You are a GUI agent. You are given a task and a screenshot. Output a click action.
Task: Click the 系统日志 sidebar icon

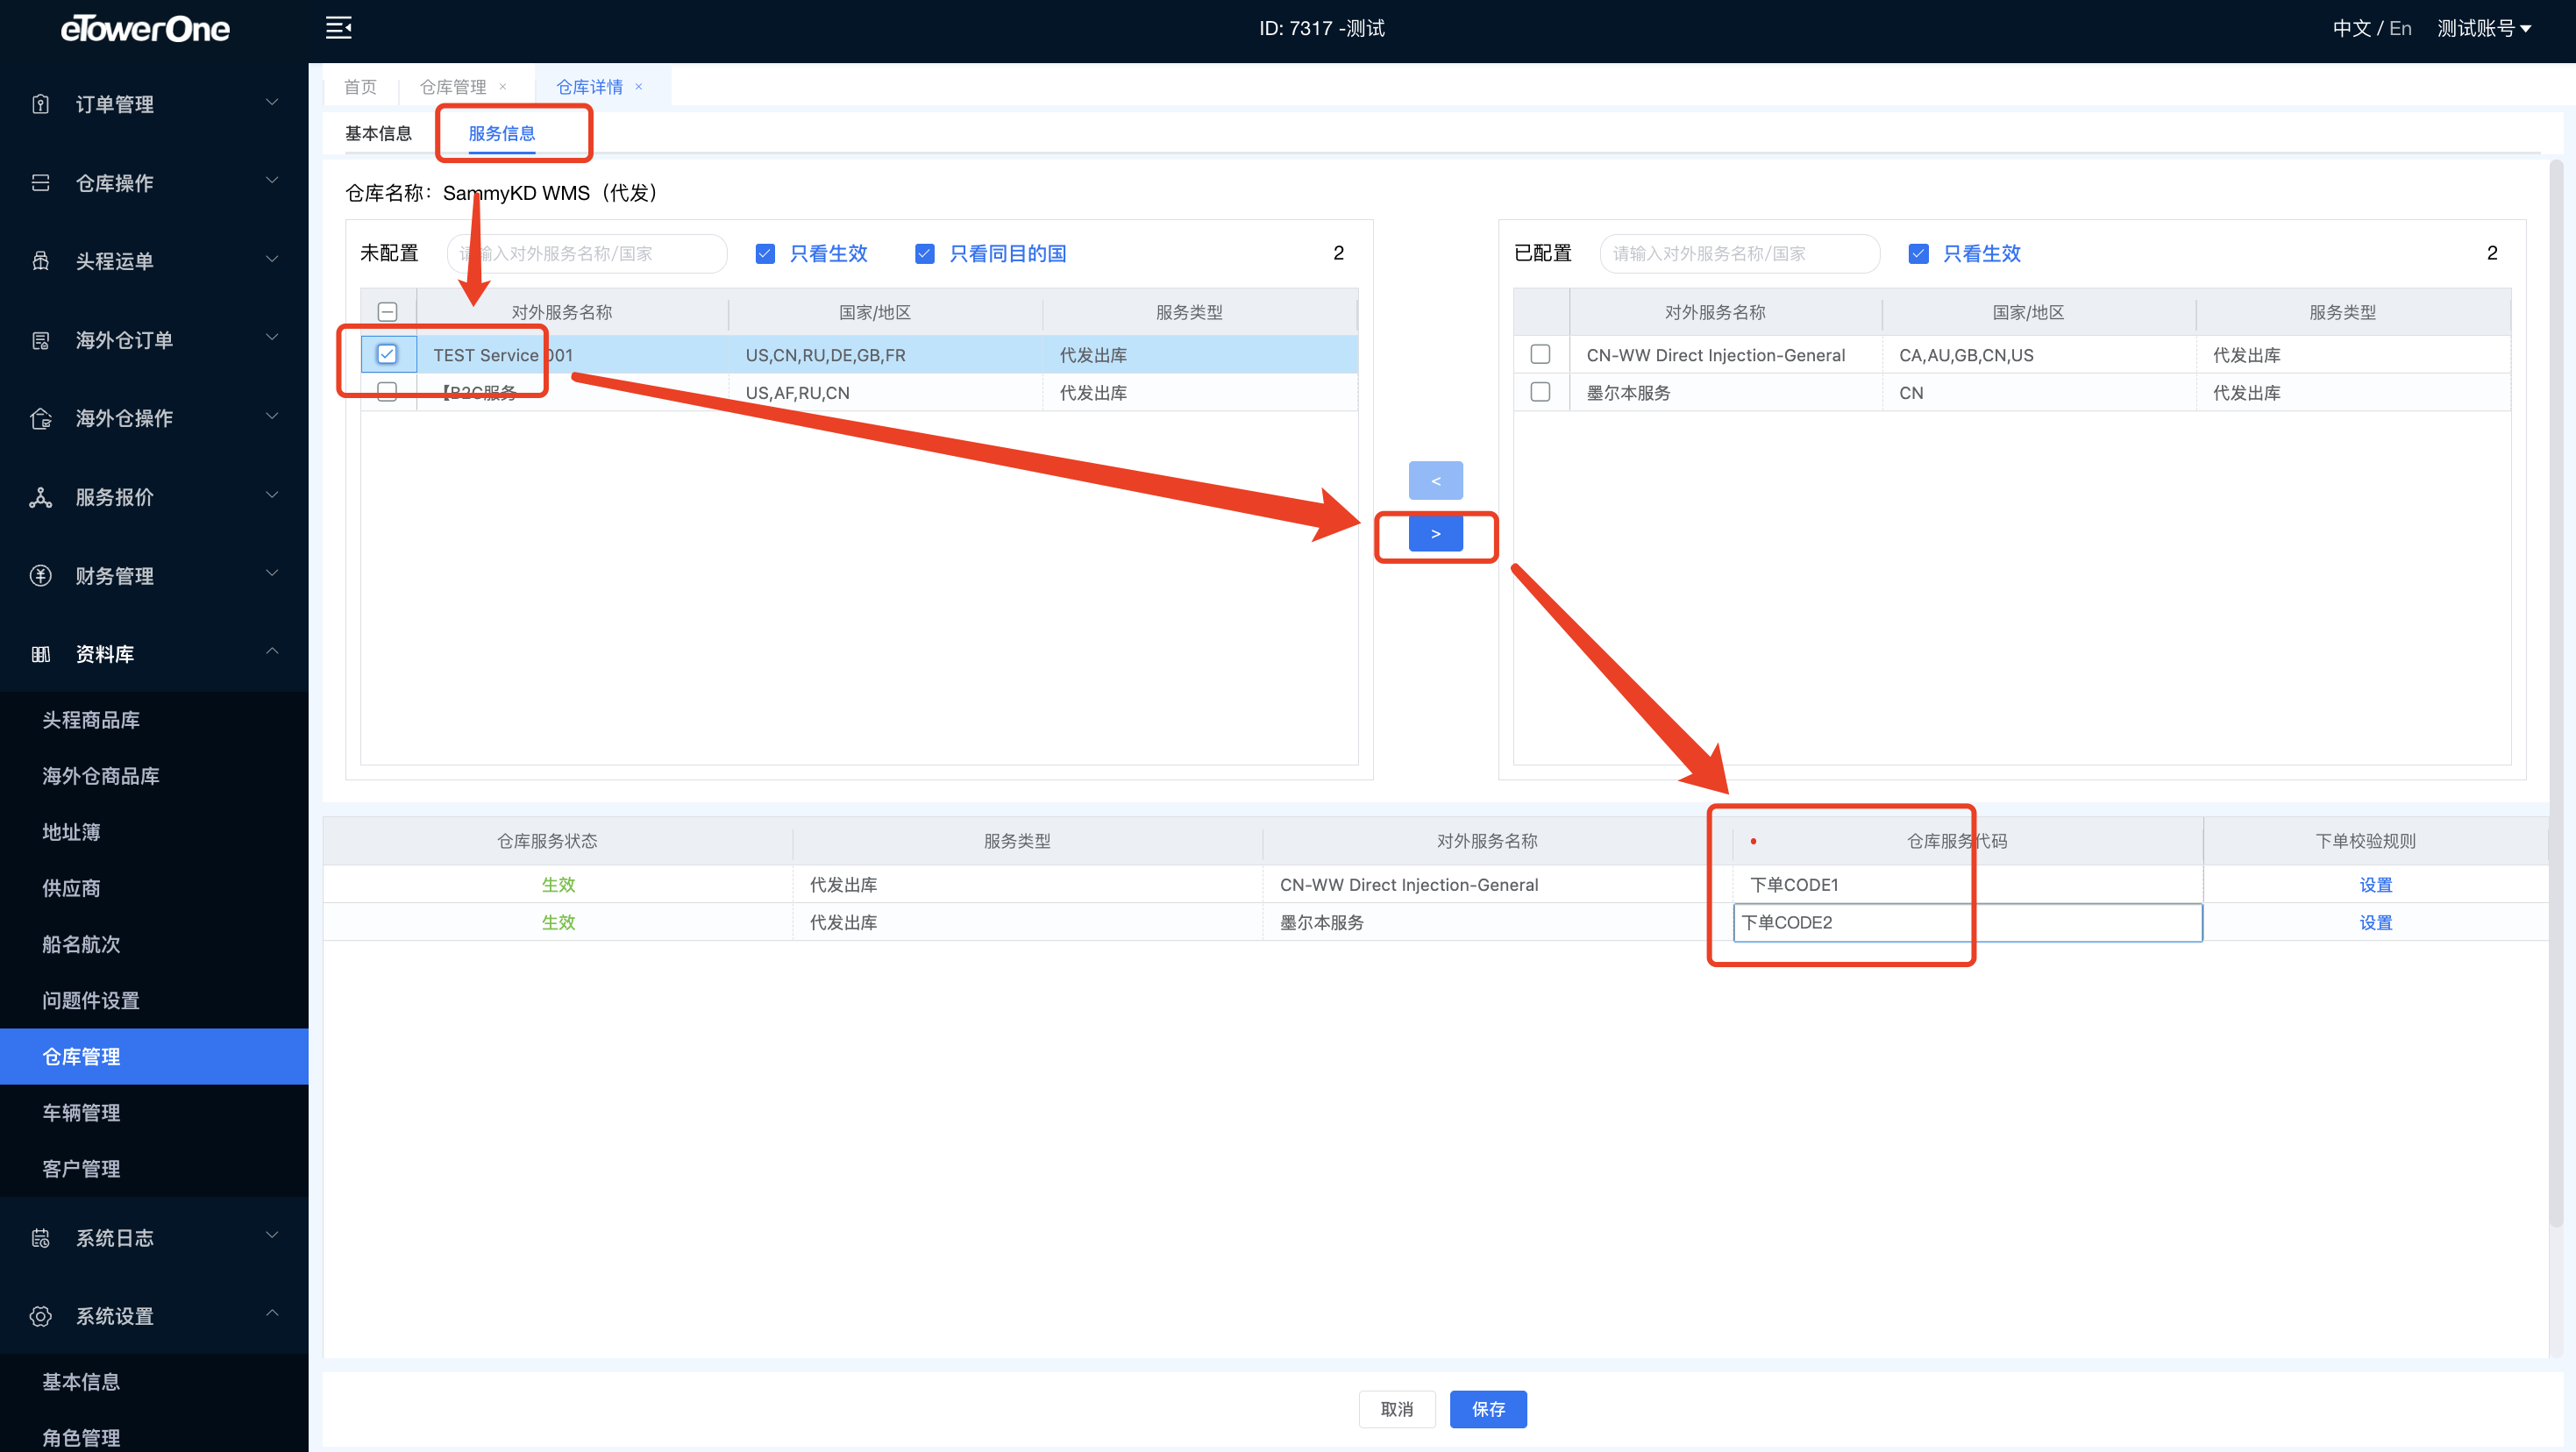pyautogui.click(x=41, y=1238)
